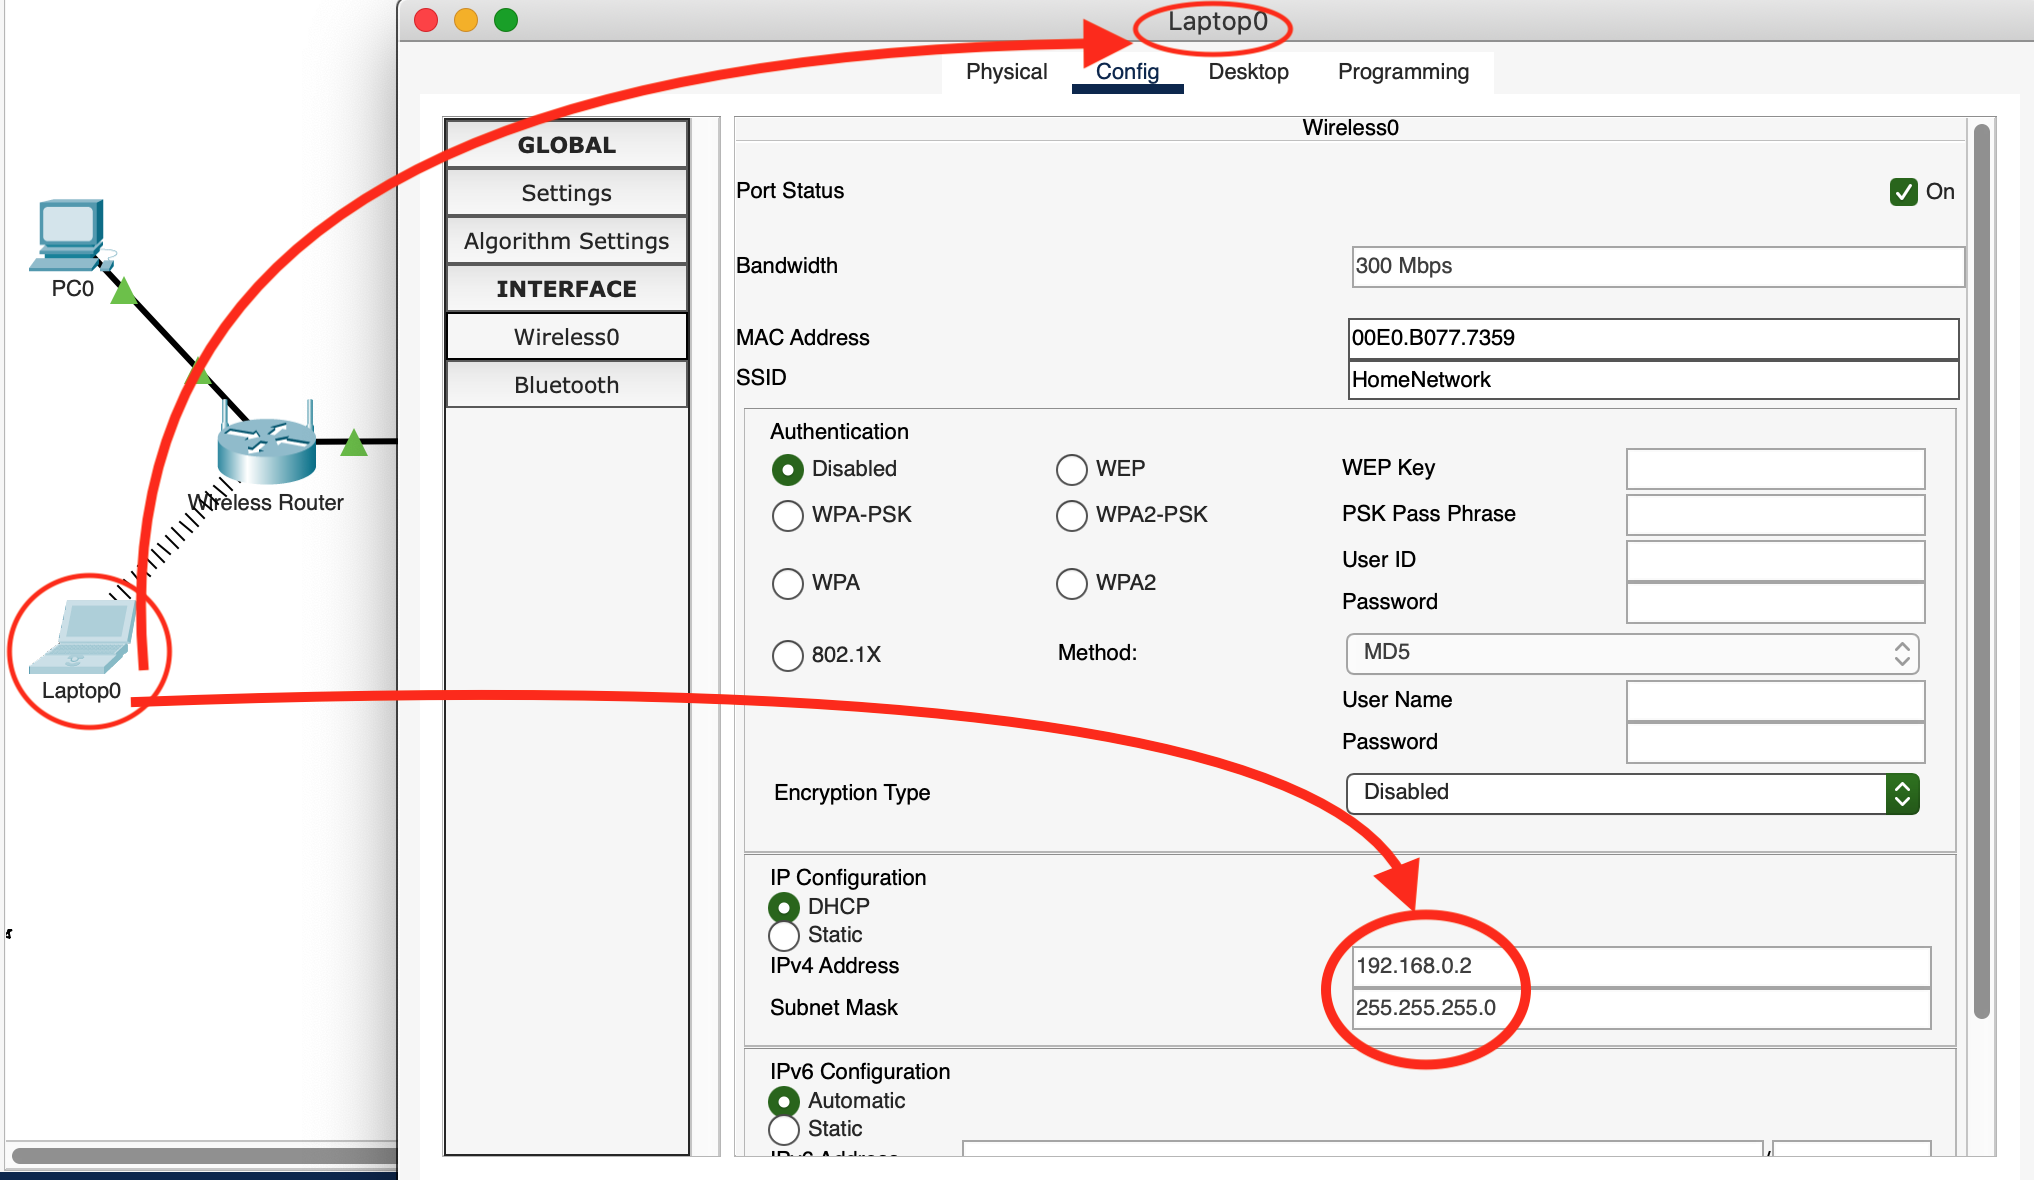Open the Encryption Type dropdown
The height and width of the screenshot is (1180, 2034).
tap(1632, 793)
